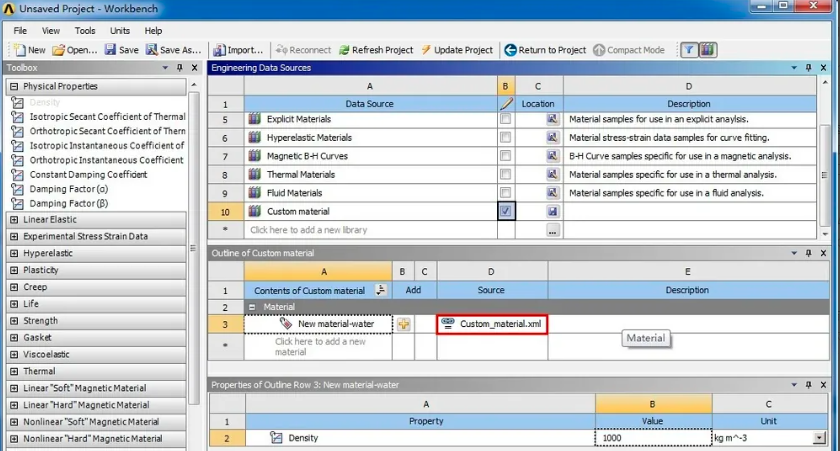Click the Damping Factor (α) toolbox icon
840x451 pixels.
point(17,189)
